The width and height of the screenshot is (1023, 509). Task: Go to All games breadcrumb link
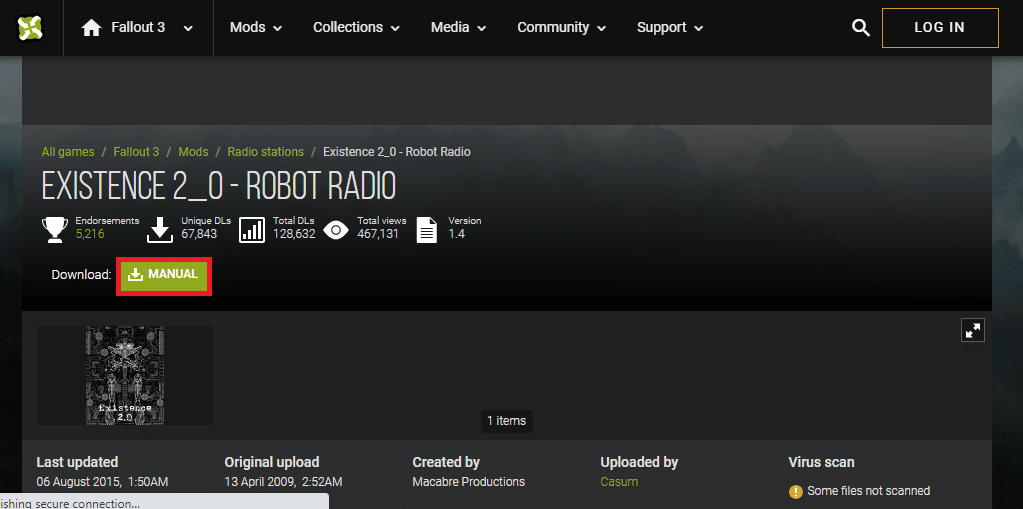click(68, 151)
